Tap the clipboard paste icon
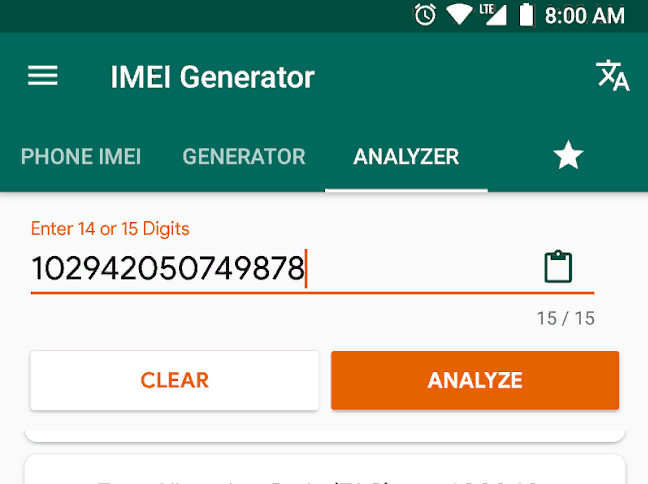This screenshot has width=648, height=484. tap(558, 267)
